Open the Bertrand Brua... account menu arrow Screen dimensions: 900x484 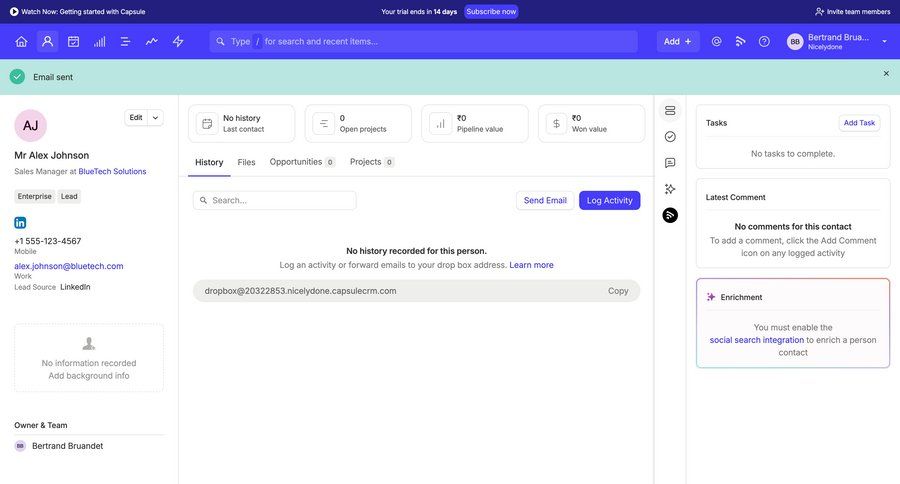(885, 41)
